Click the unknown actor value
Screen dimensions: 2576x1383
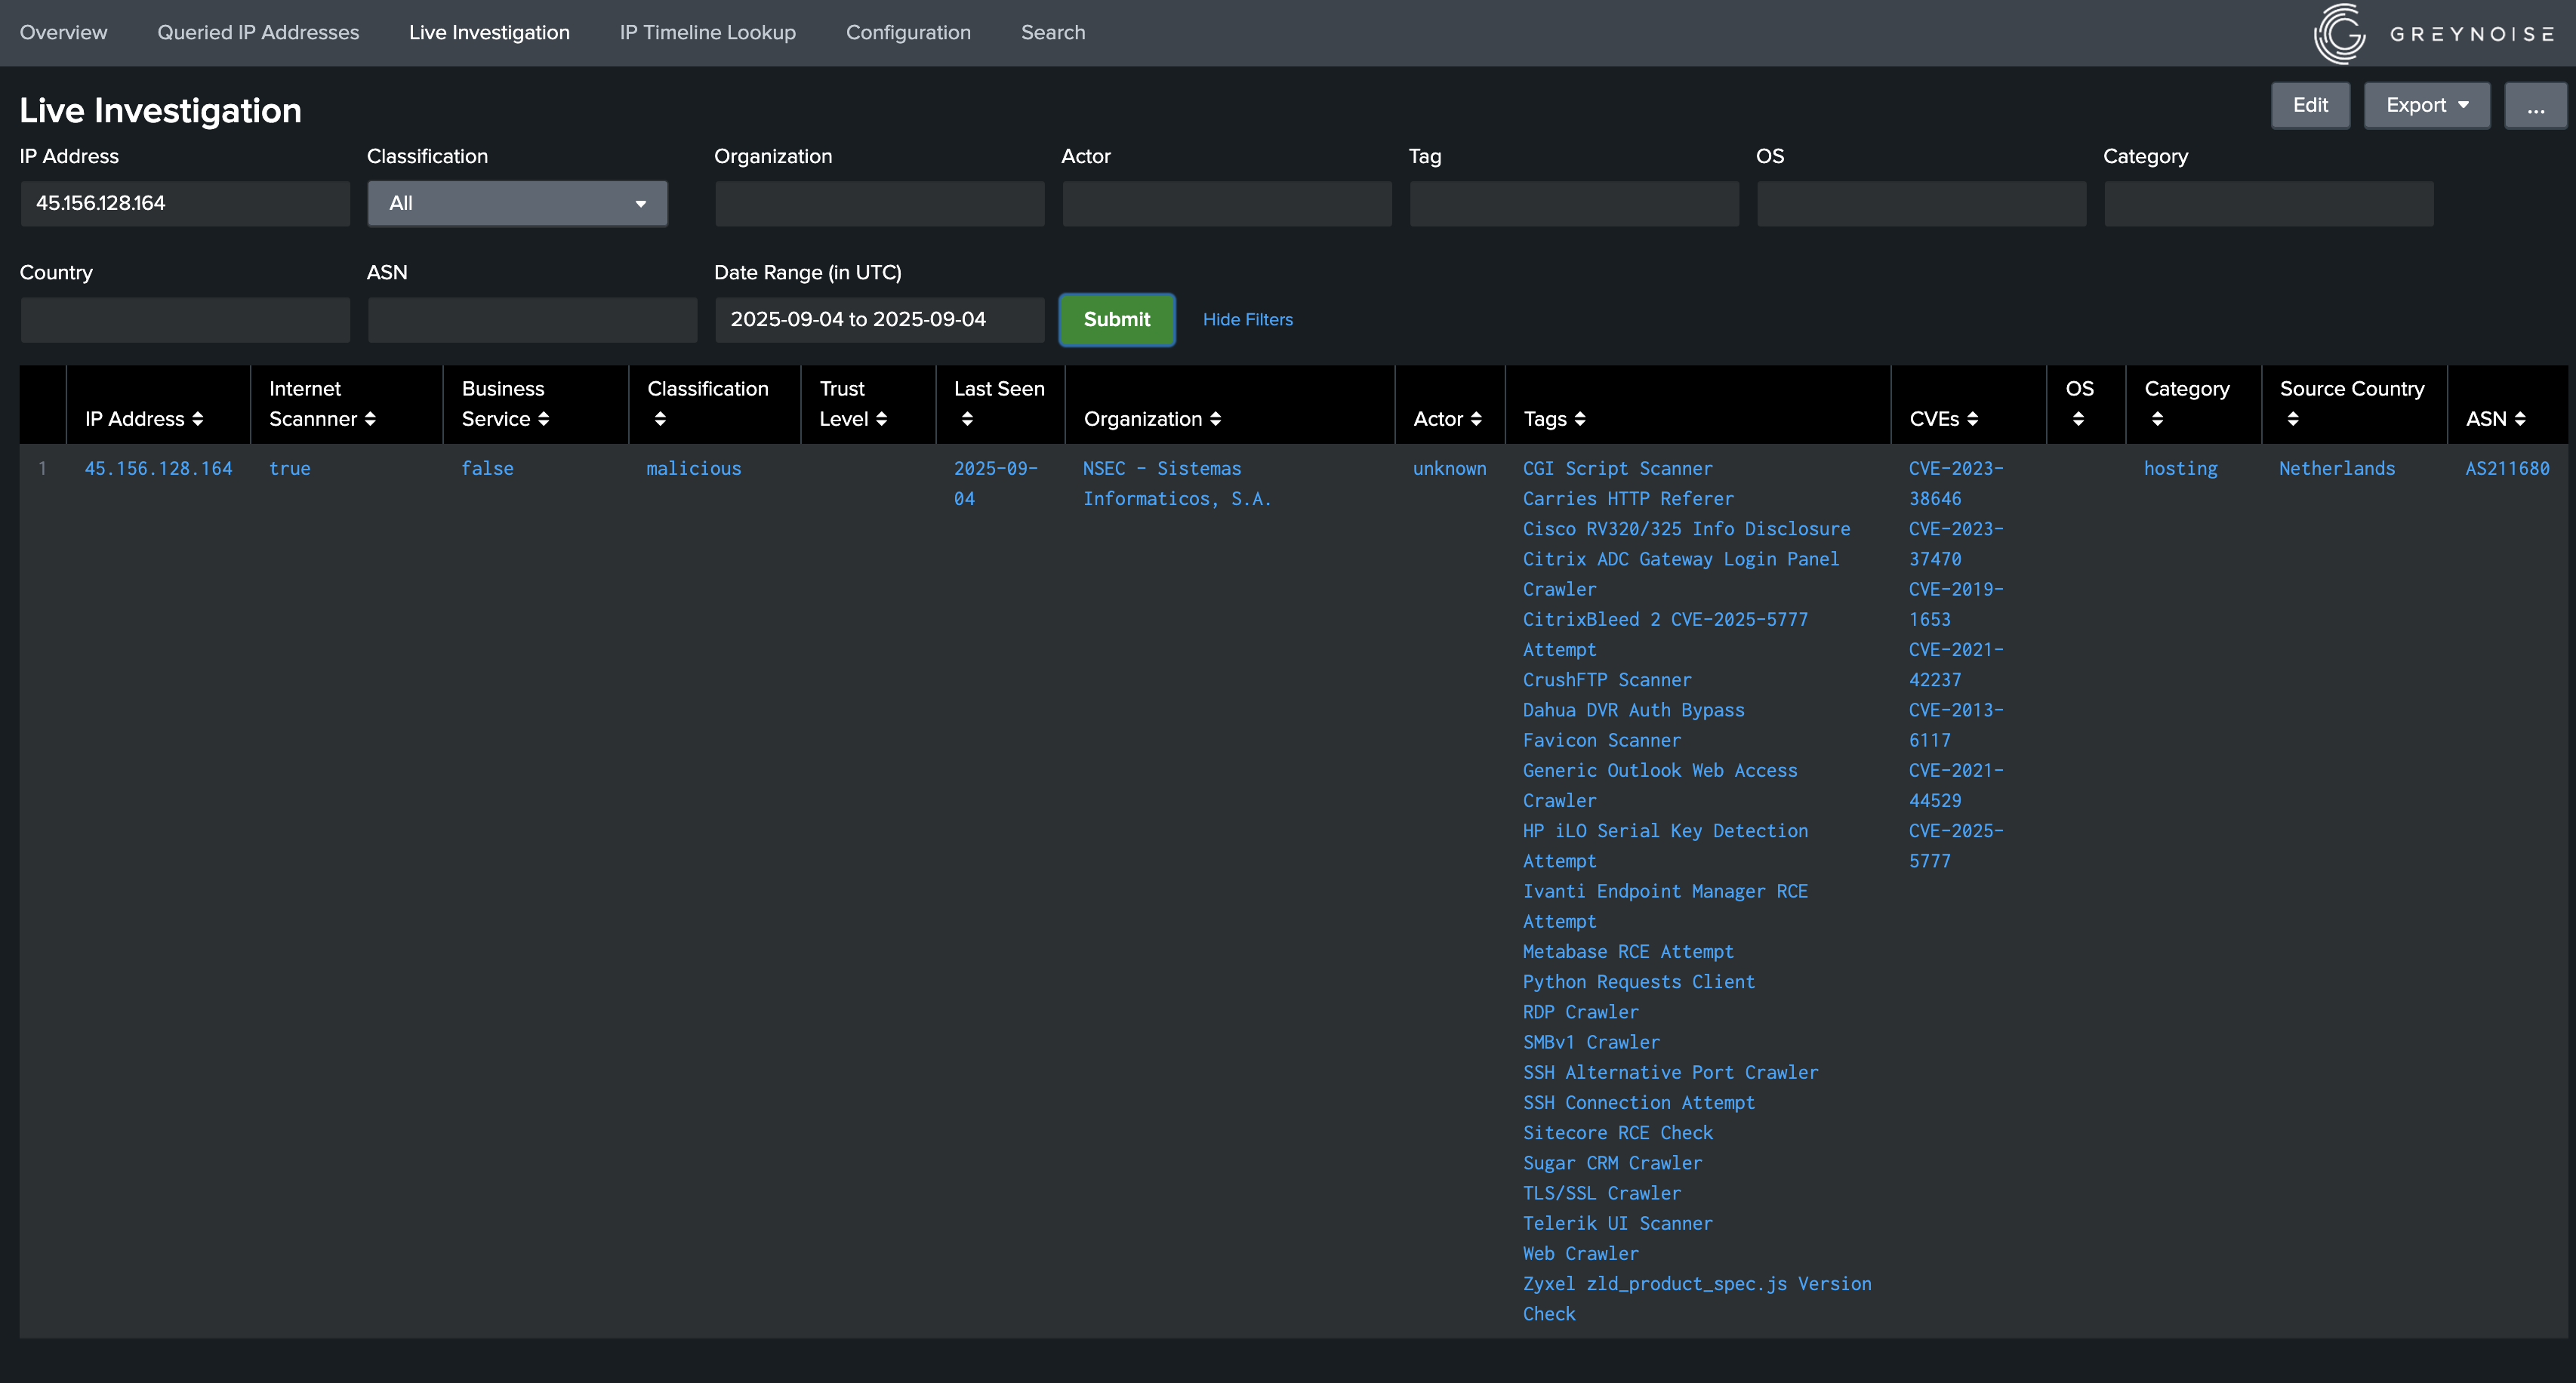point(1449,468)
